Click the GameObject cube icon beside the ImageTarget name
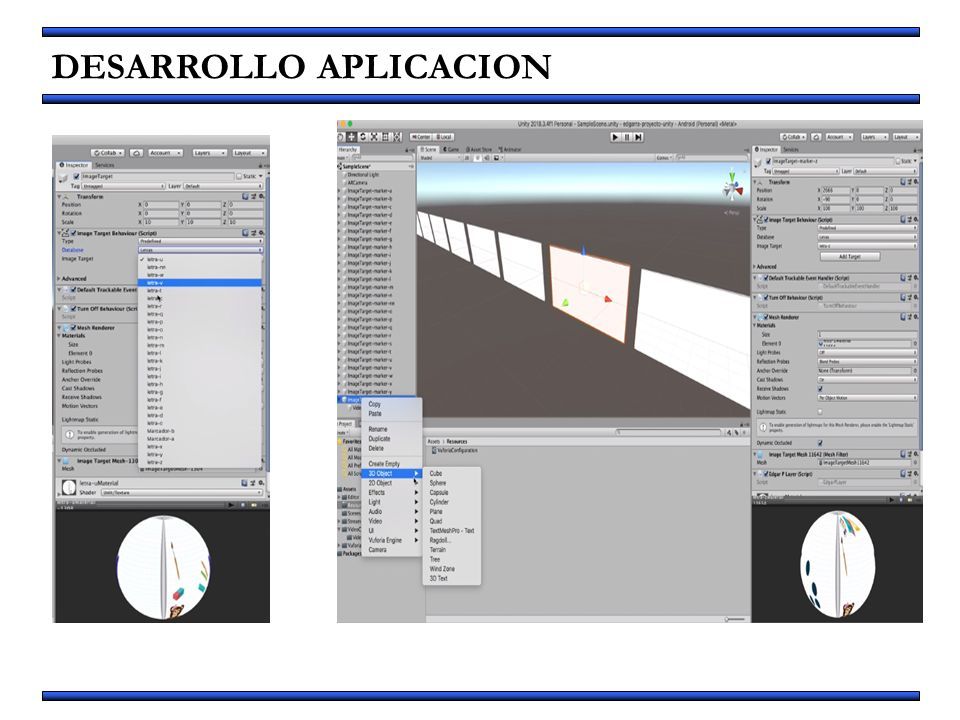960x720 pixels. (x=64, y=178)
